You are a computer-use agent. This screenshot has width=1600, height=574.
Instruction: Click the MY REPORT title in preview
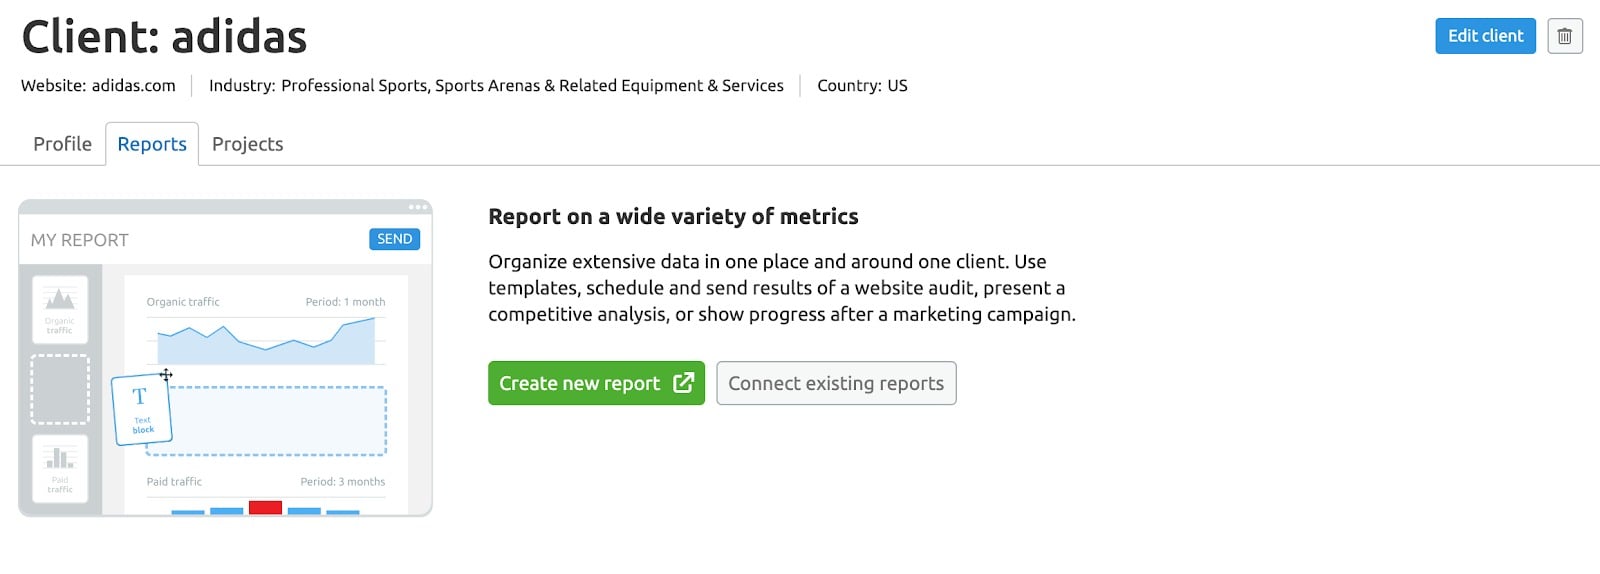click(x=80, y=240)
